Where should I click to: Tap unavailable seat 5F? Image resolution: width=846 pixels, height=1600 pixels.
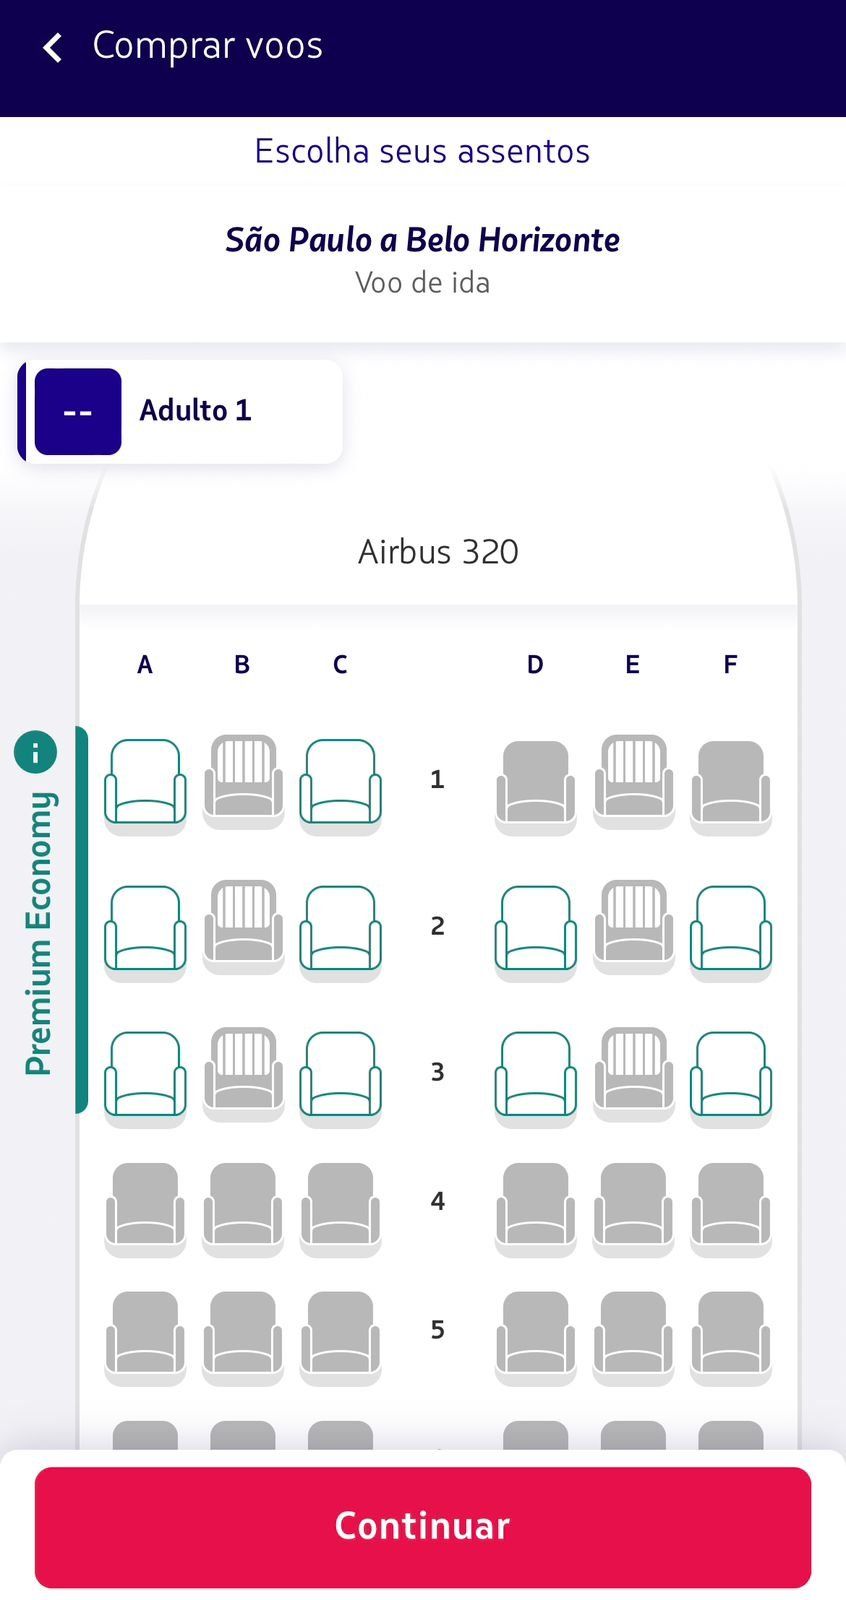(x=730, y=1334)
